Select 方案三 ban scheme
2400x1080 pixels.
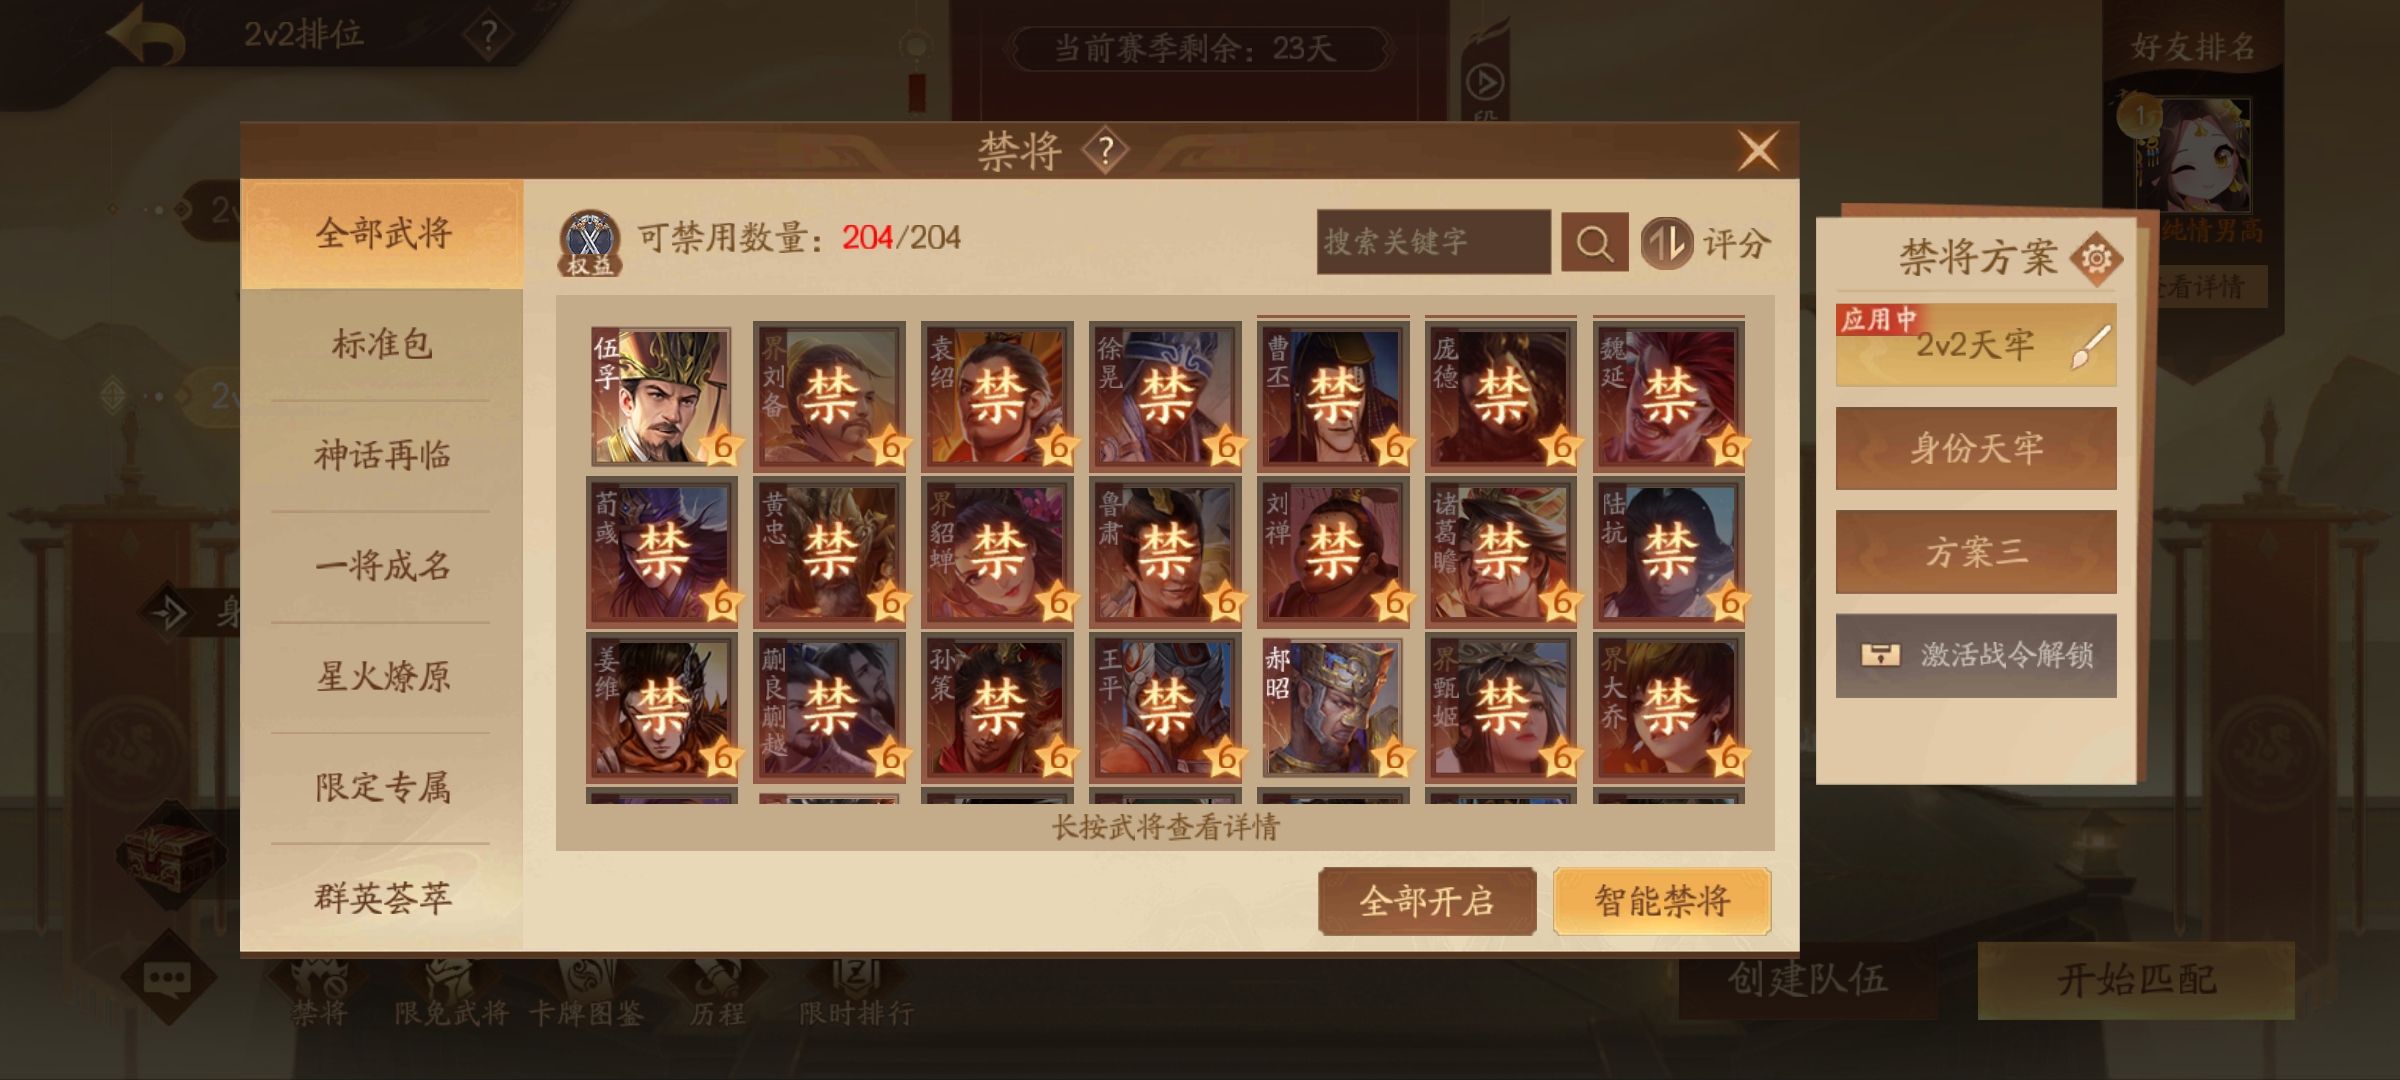pos(1976,552)
